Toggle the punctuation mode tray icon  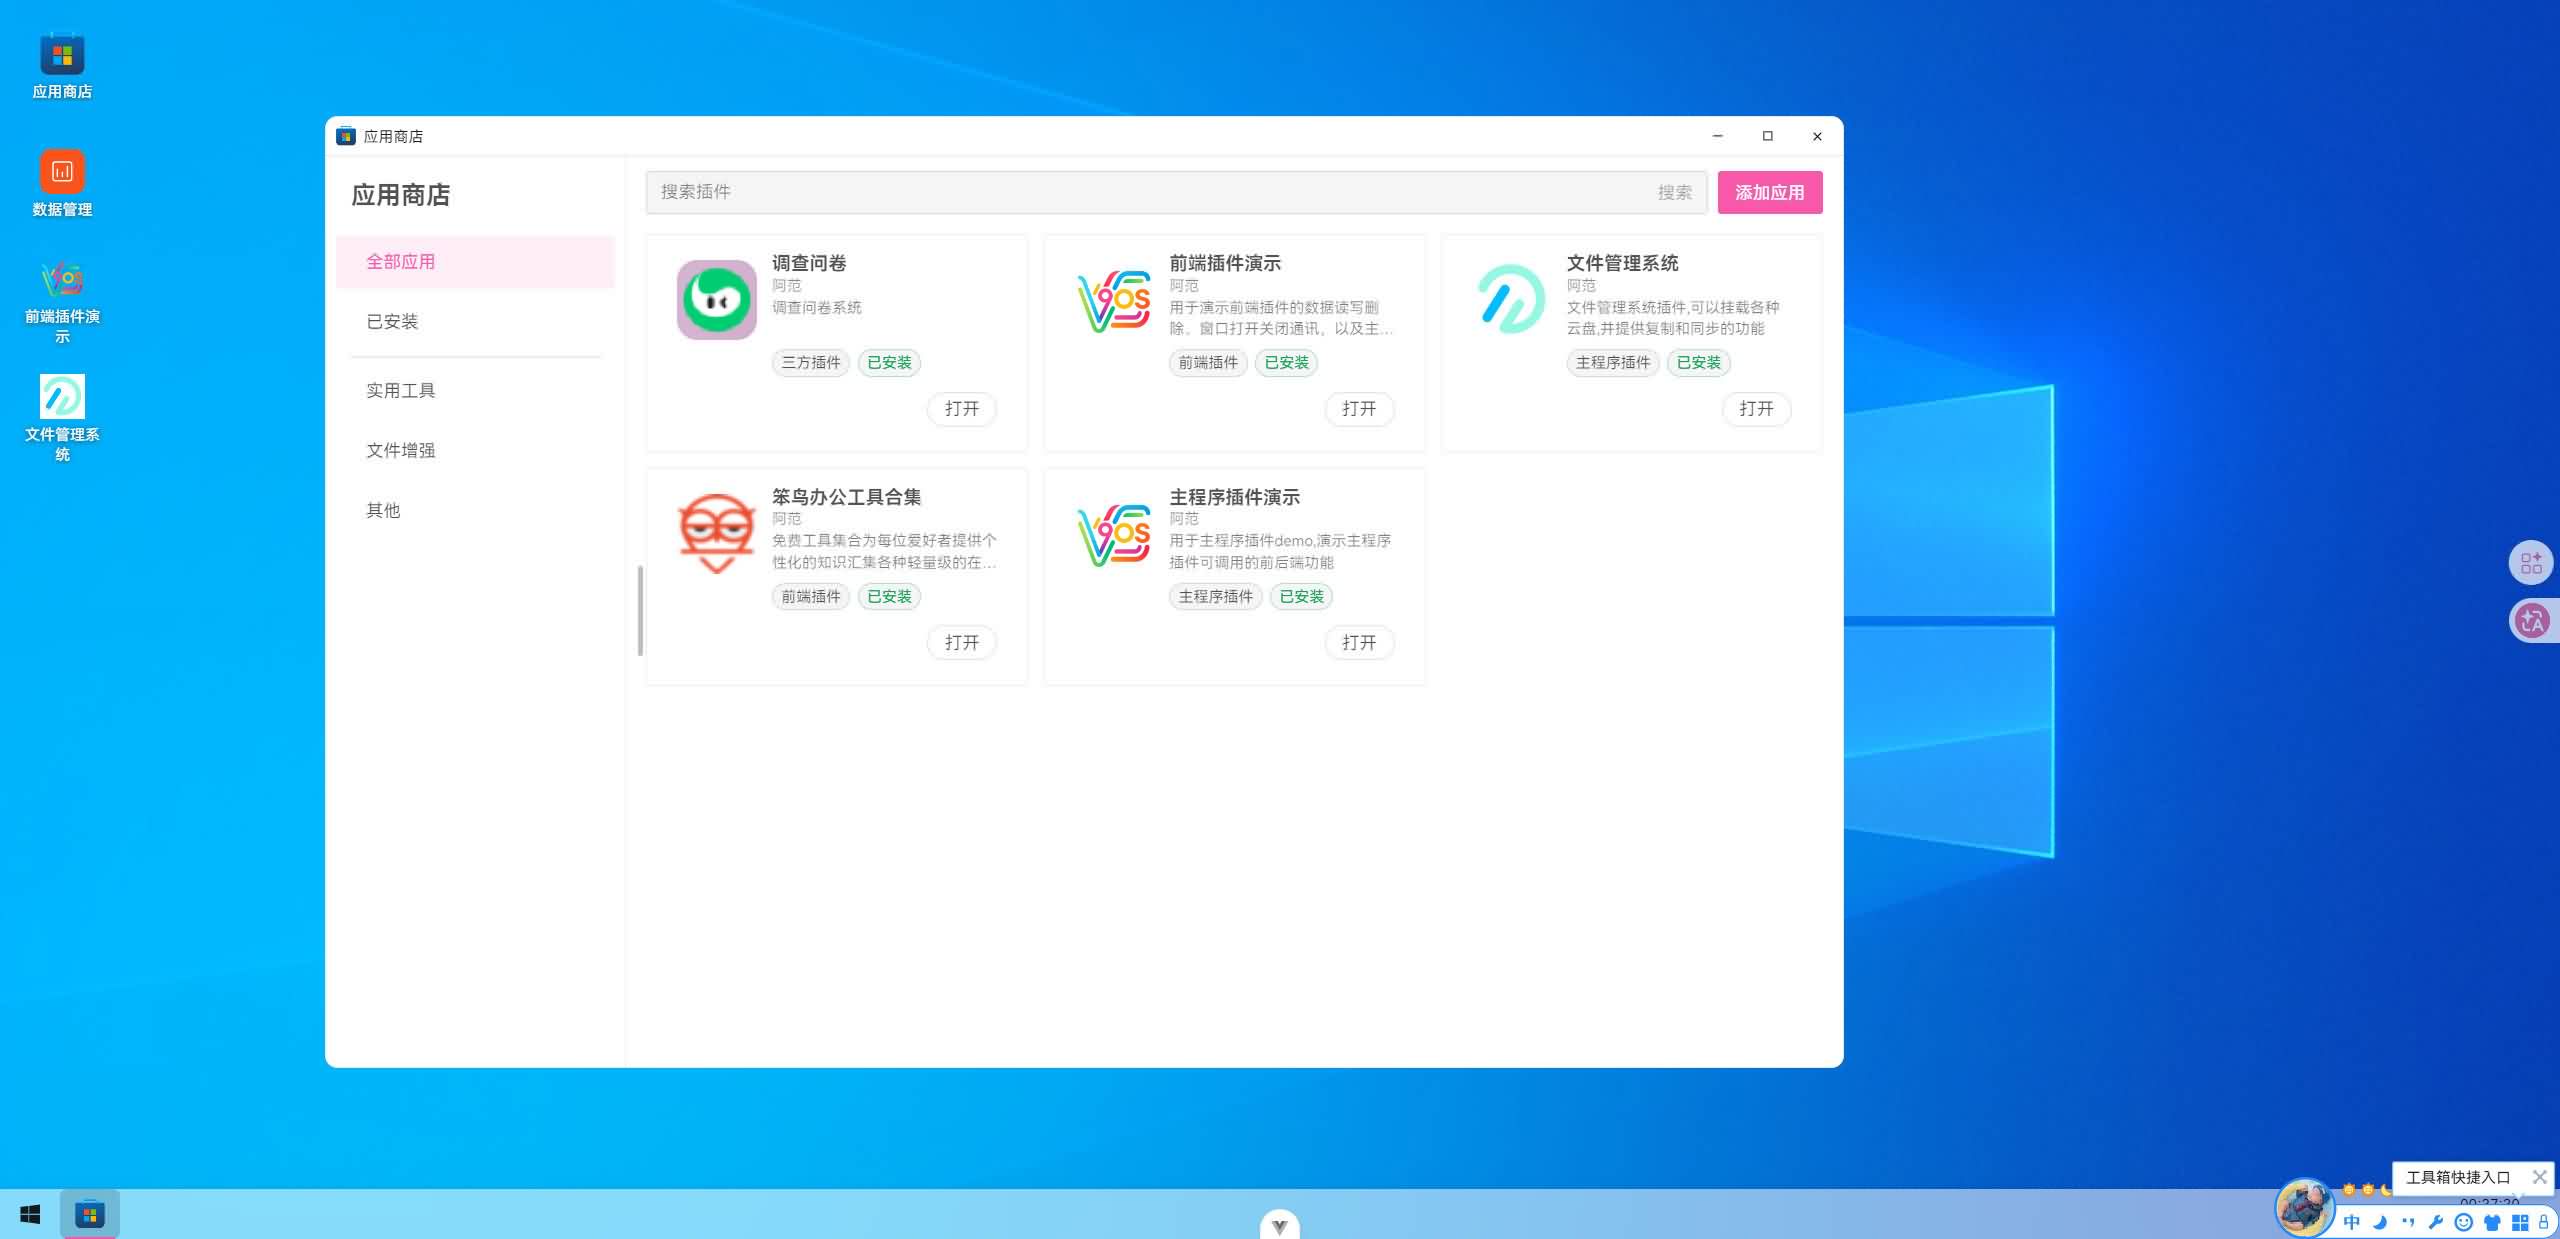(x=2408, y=1222)
